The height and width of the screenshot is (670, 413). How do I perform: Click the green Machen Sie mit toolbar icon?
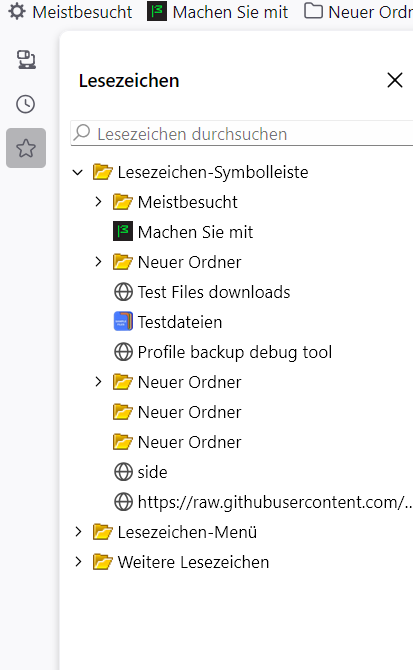click(157, 12)
